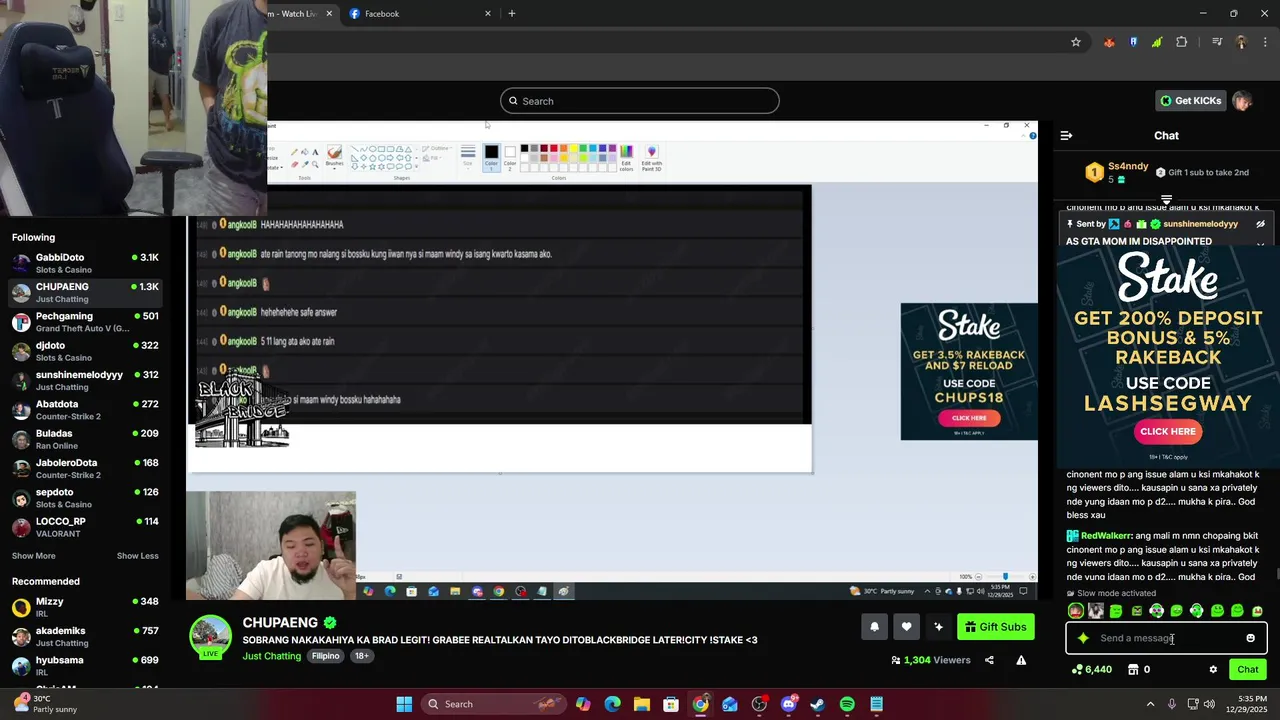Open a new browser tab
The width and height of the screenshot is (1280, 720).
coord(512,14)
